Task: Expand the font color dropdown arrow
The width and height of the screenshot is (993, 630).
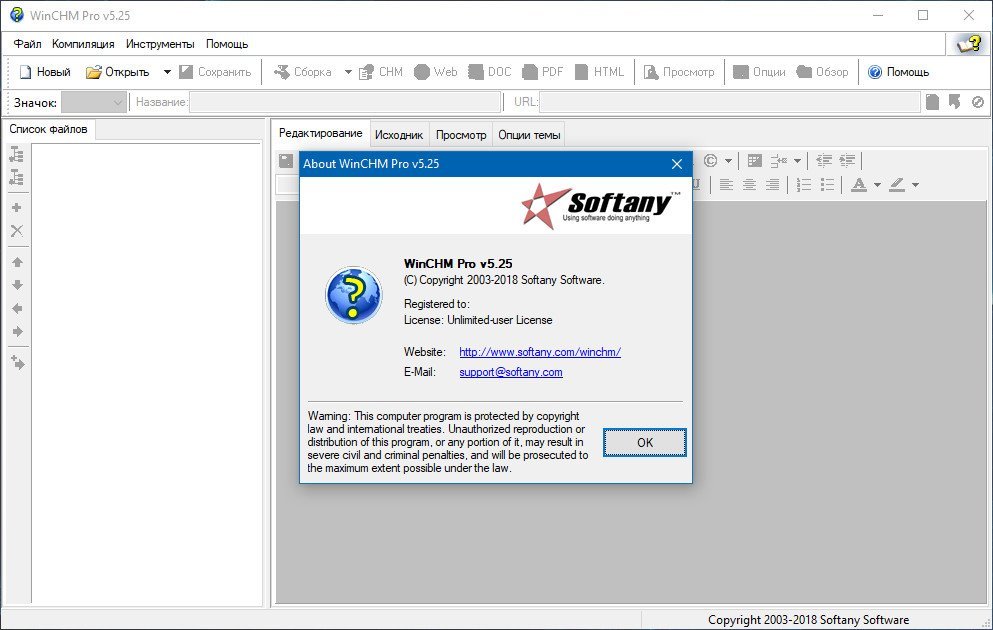Action: tap(877, 185)
